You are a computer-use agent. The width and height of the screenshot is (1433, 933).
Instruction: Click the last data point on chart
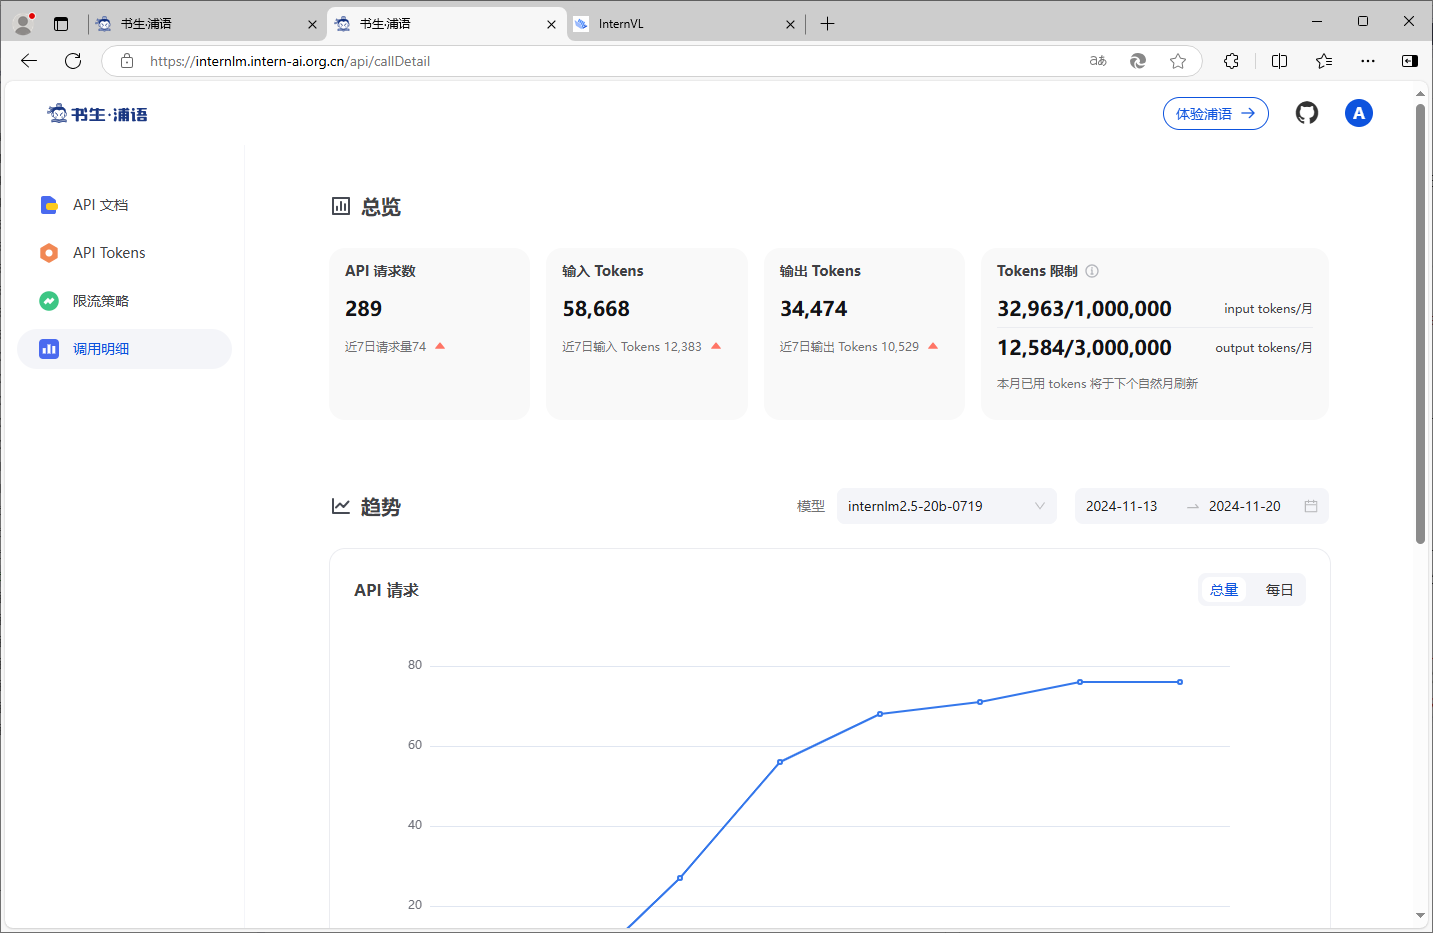tap(1180, 682)
